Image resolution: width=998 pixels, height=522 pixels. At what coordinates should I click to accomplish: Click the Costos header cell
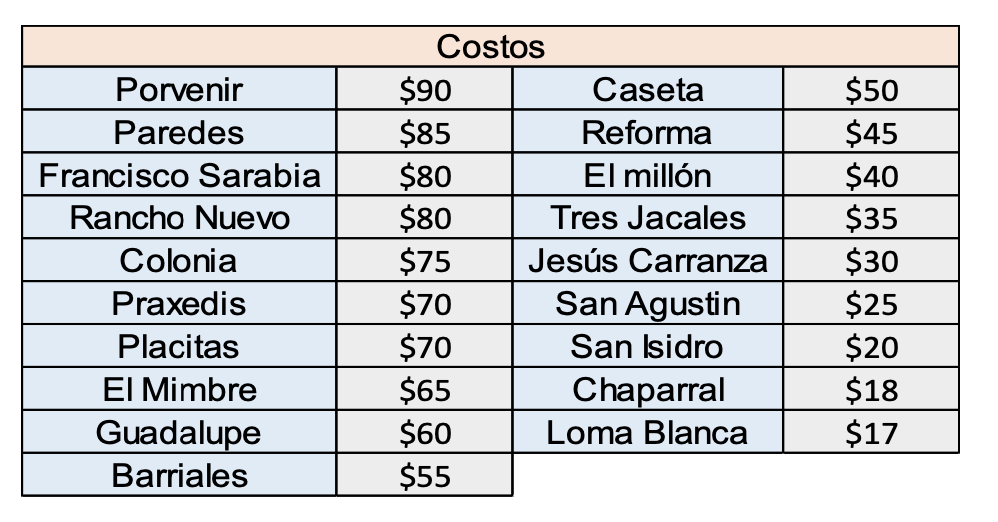pos(490,46)
